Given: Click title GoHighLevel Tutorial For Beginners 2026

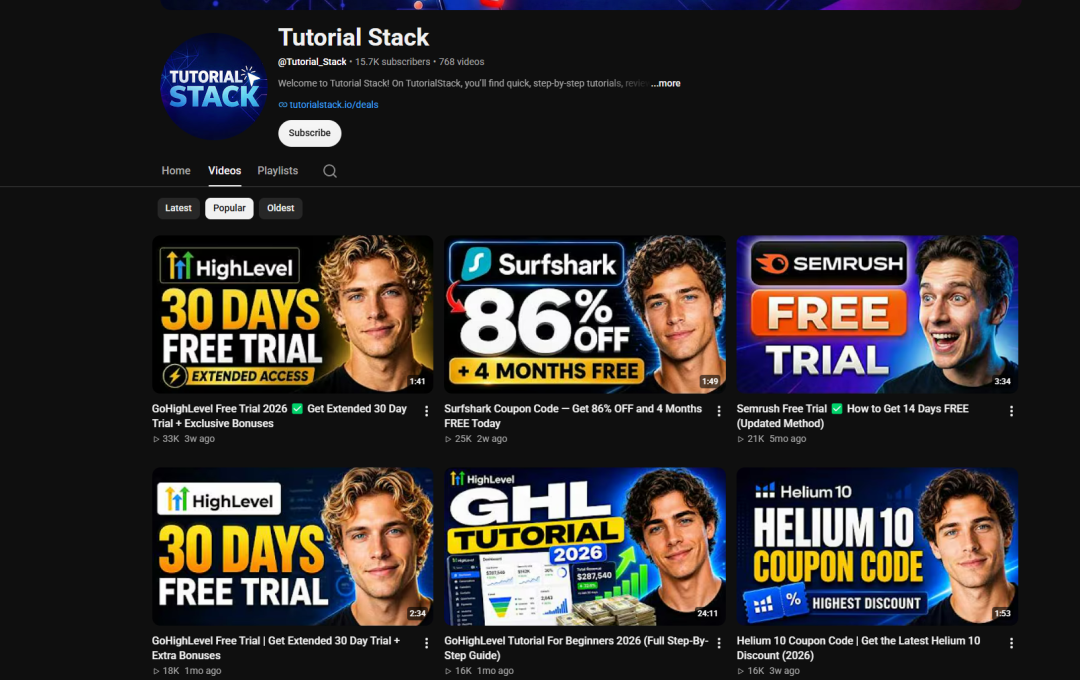Looking at the screenshot, I should [x=576, y=648].
